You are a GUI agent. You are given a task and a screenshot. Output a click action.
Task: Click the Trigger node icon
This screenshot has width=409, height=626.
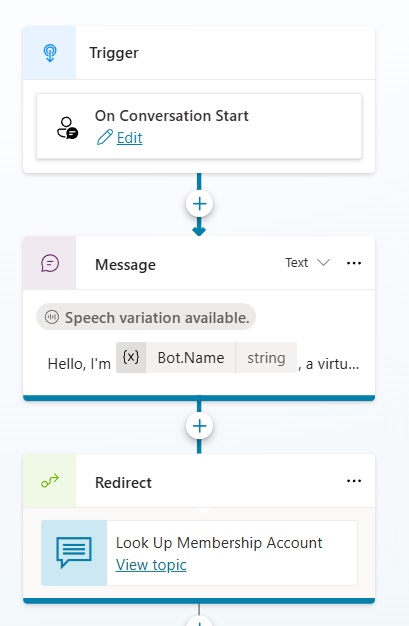click(50, 53)
